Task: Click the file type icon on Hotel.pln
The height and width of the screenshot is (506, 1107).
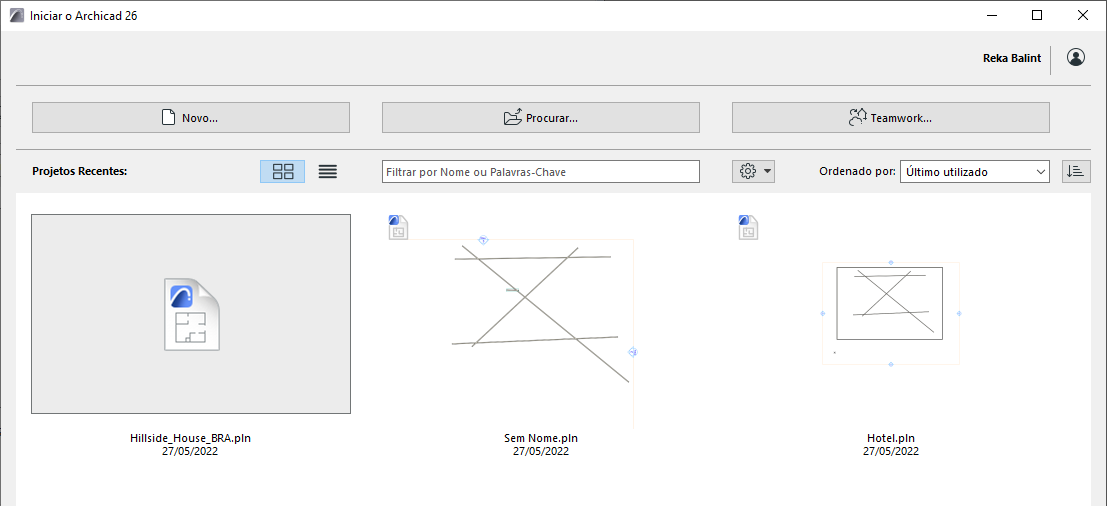Action: 748,227
